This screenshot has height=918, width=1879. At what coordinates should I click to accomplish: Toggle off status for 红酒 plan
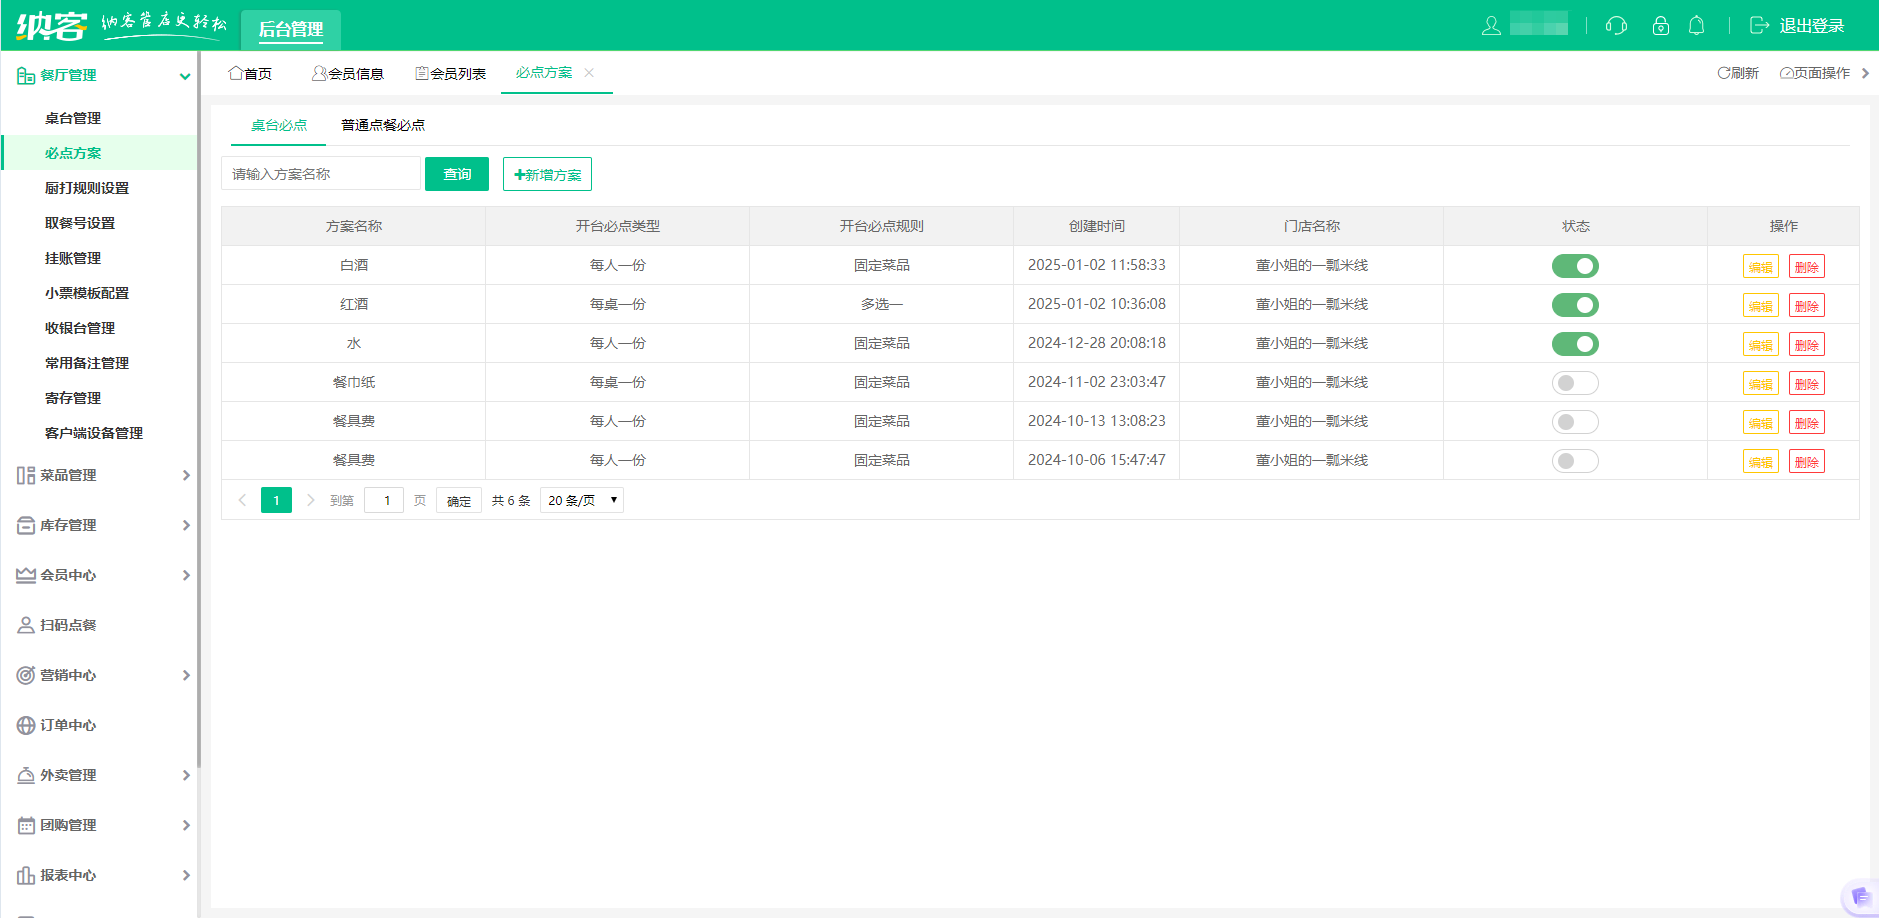[x=1575, y=305]
